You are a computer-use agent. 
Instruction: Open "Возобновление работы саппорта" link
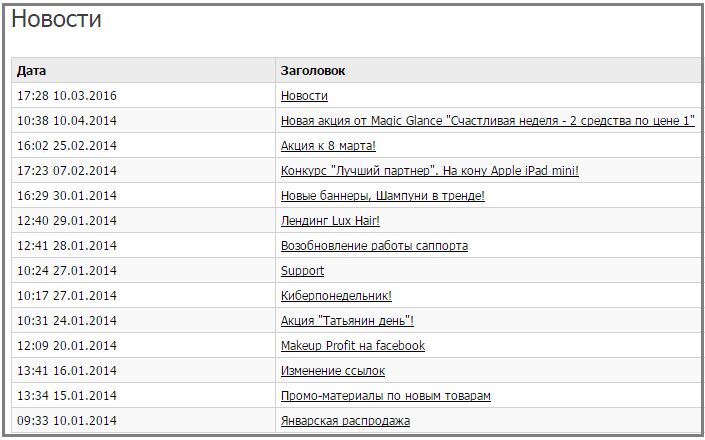(375, 246)
